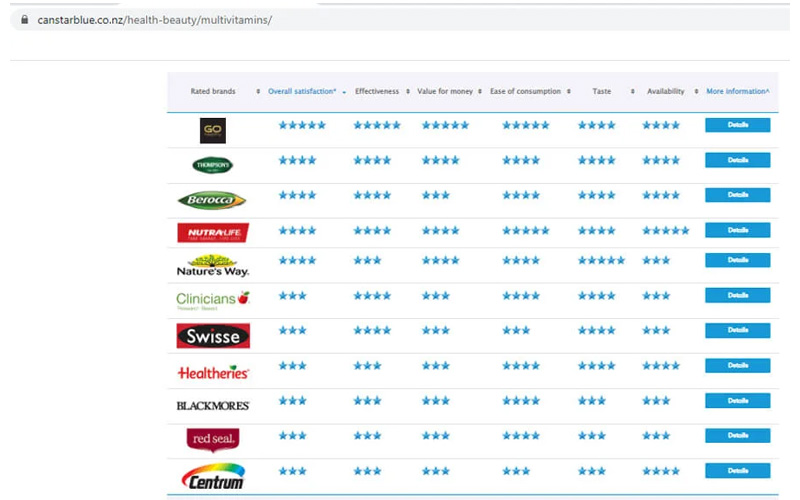This screenshot has height=500, width=800.
Task: Click the Thompson's brand logo
Action: 212,165
